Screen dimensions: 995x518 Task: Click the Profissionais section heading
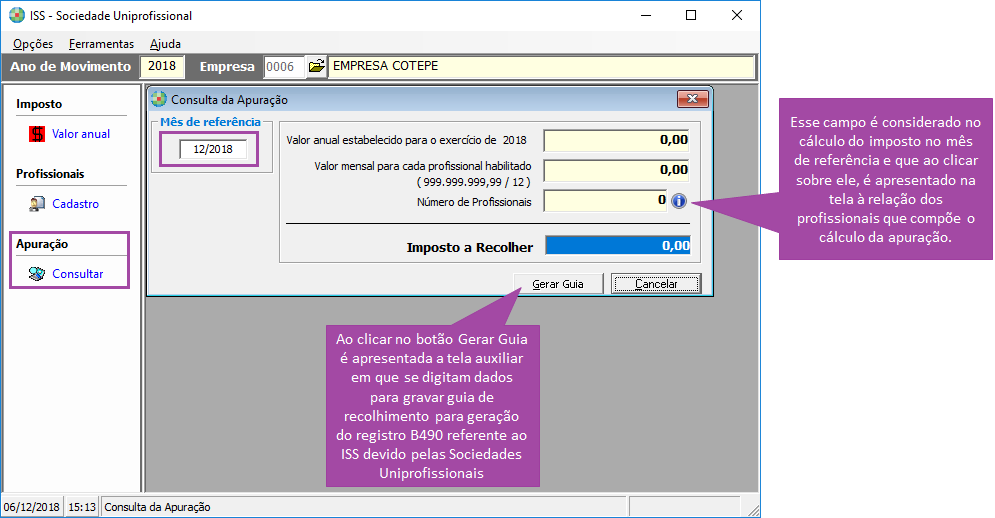click(x=50, y=174)
